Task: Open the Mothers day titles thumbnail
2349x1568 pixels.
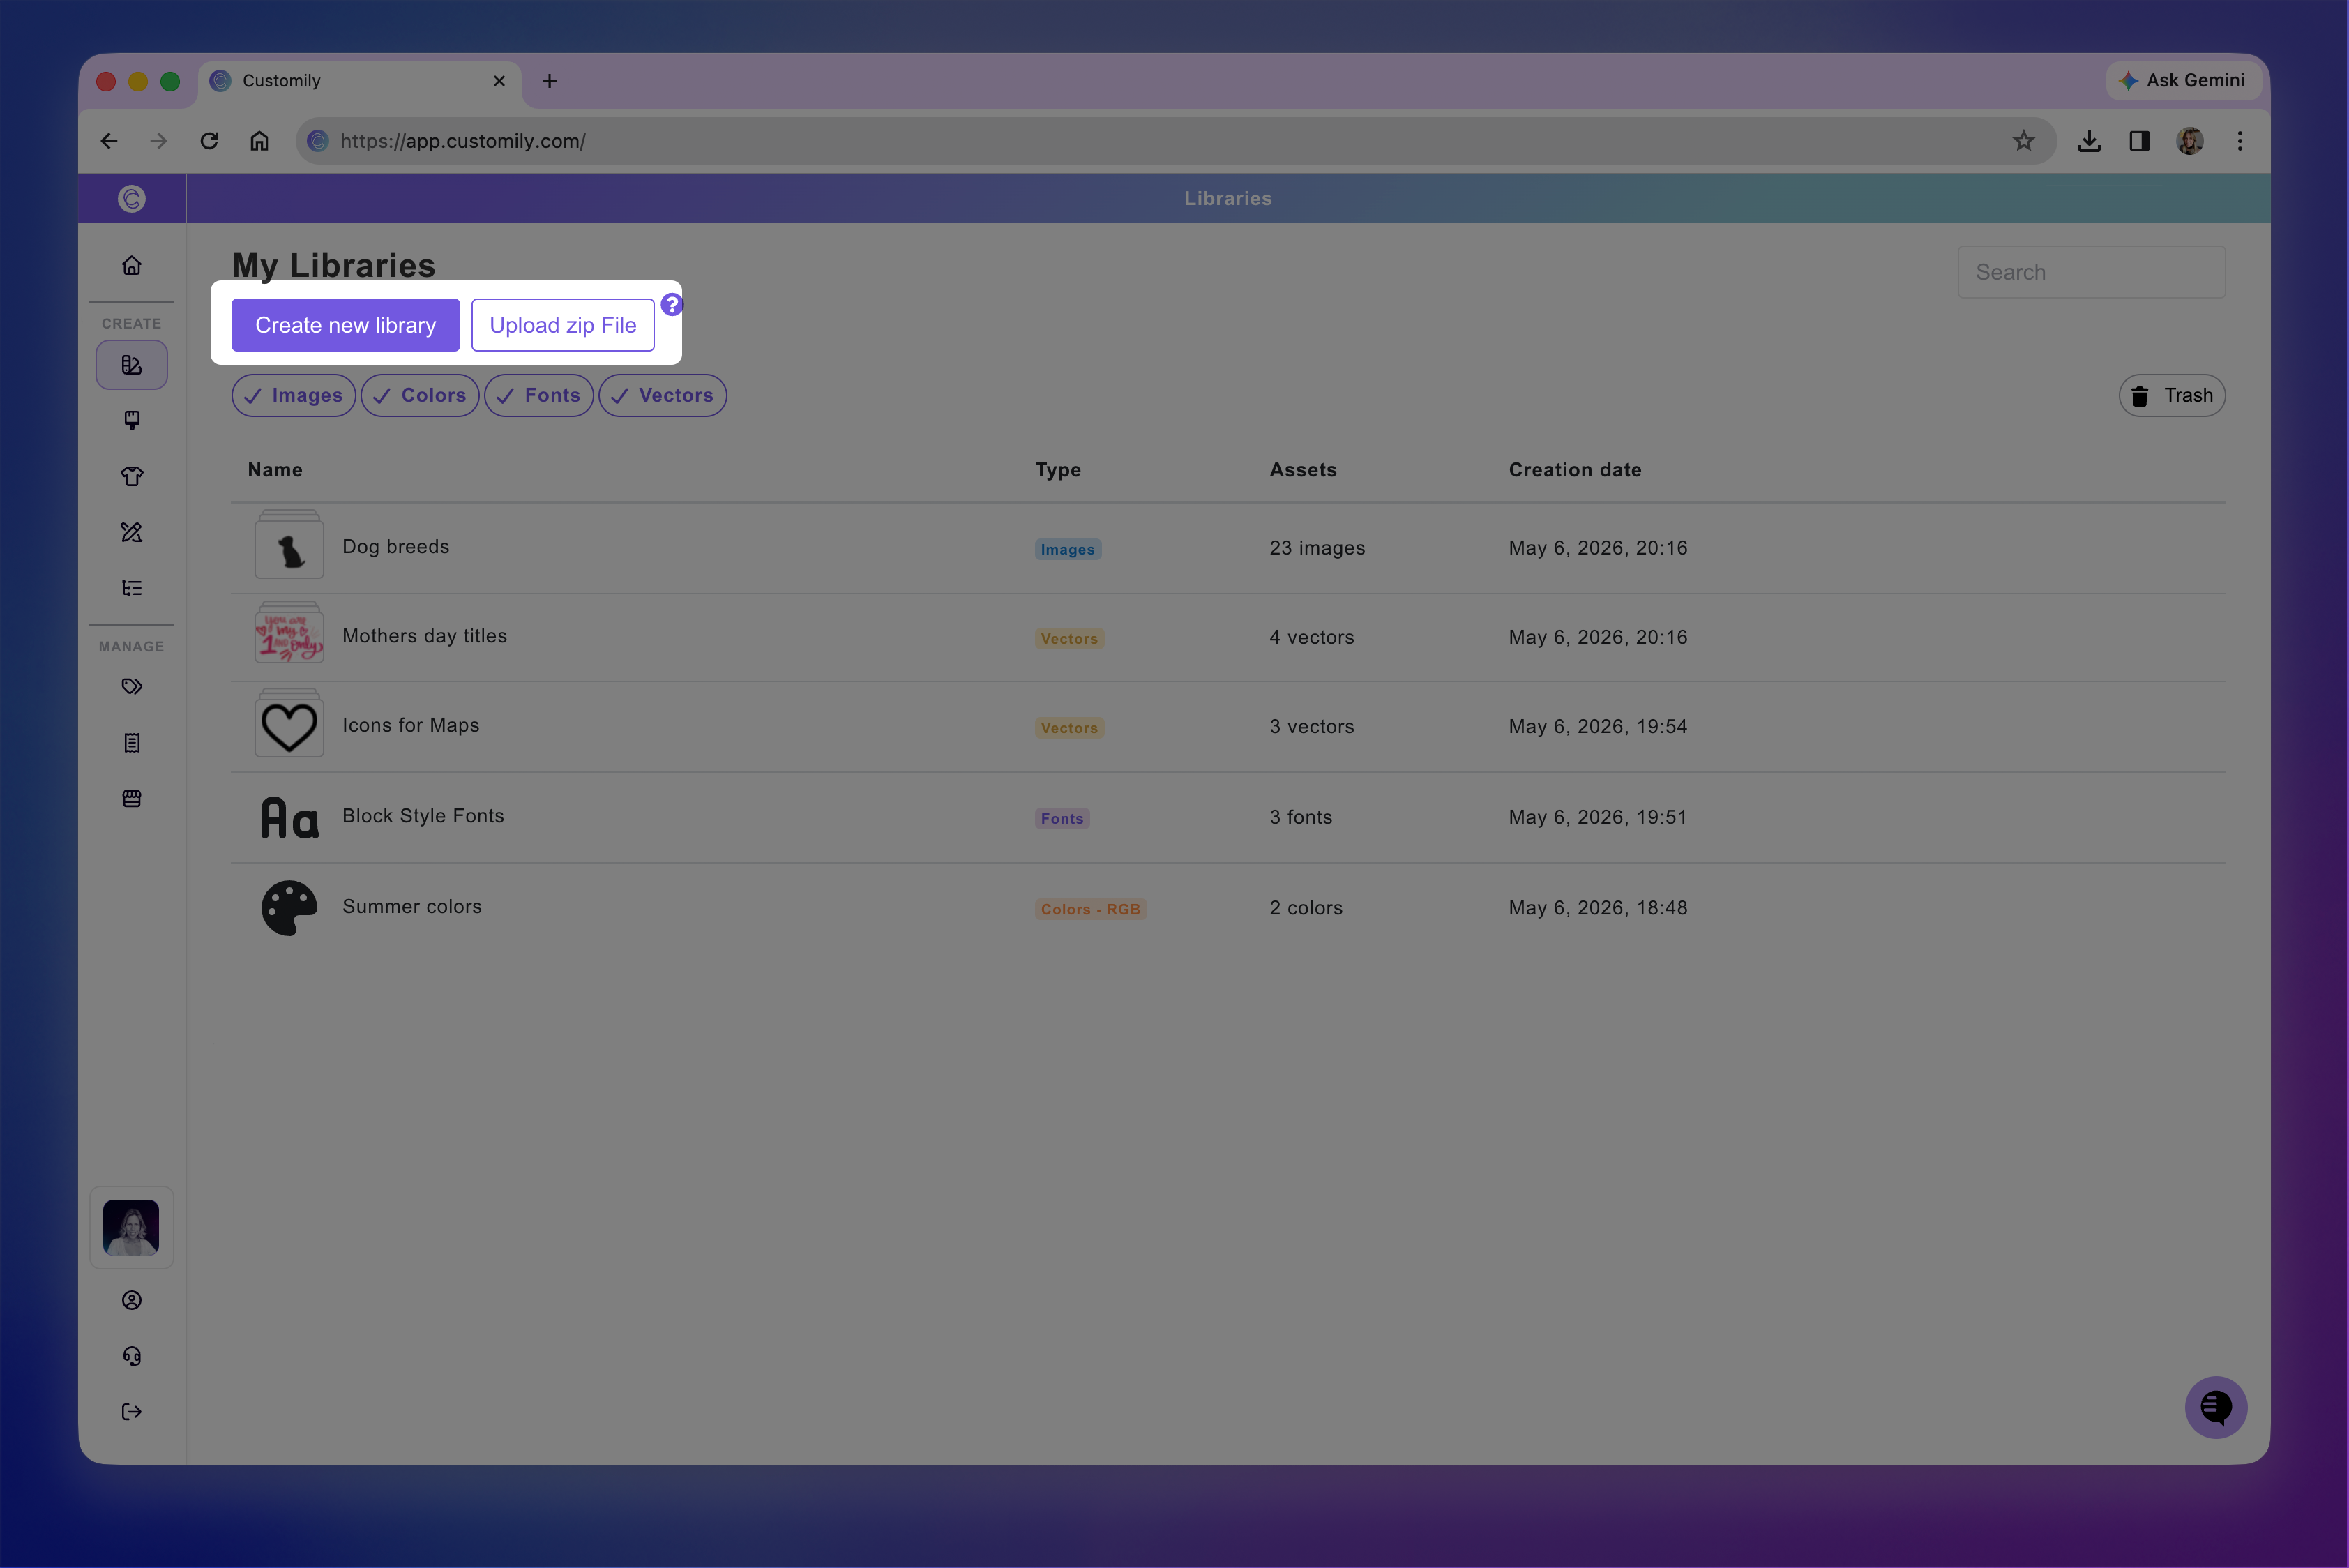Action: pos(289,633)
